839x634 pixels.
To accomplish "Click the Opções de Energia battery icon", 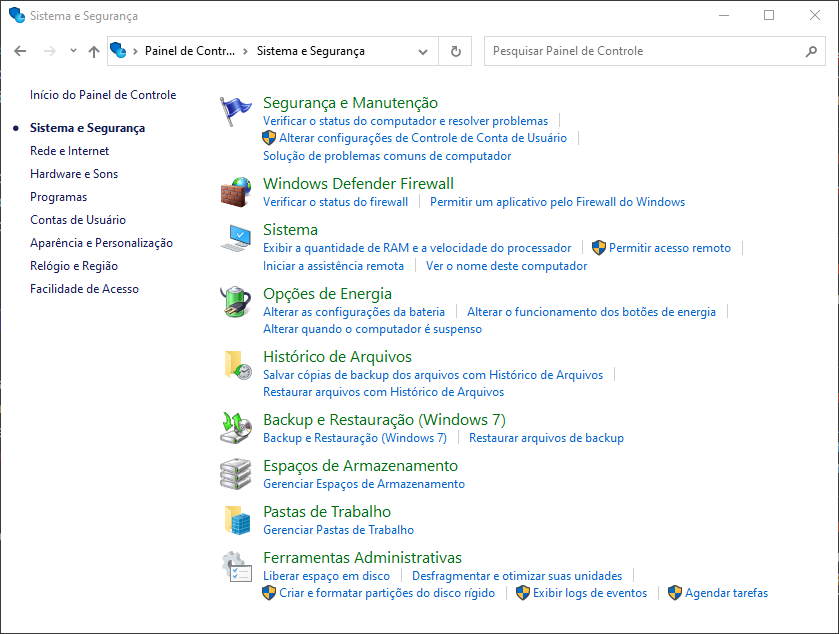I will coord(236,301).
